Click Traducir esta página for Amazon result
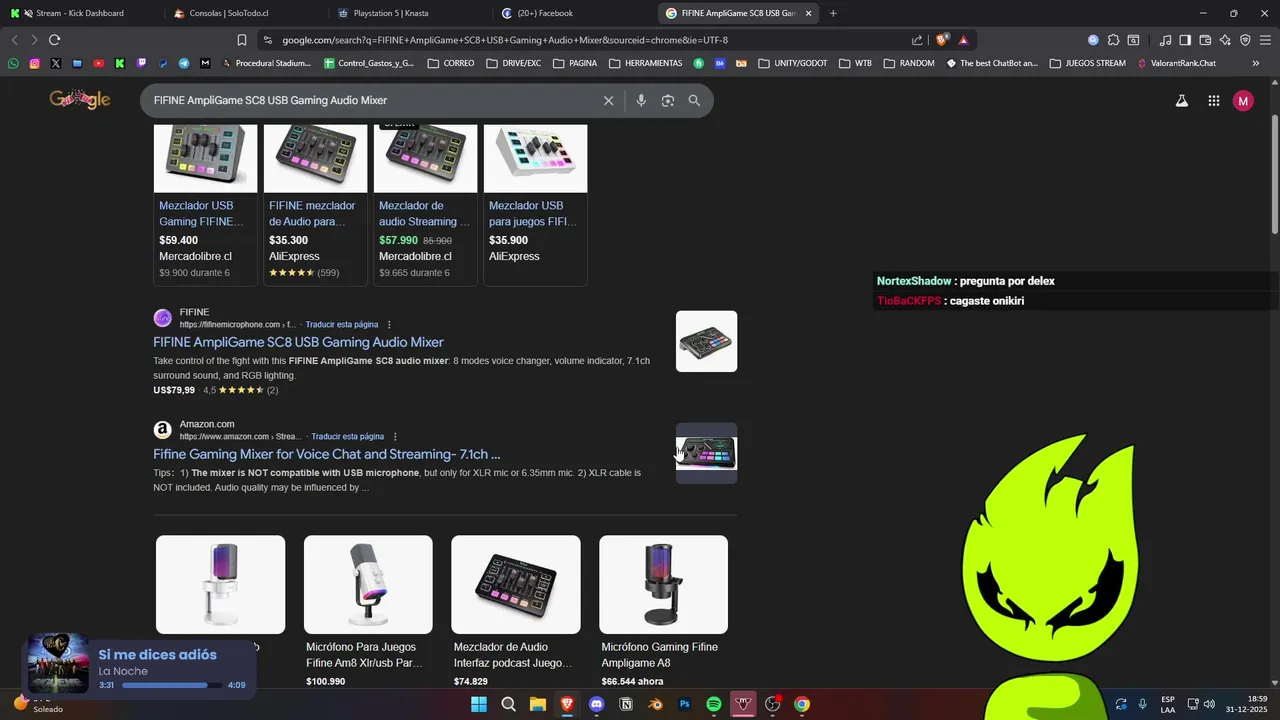 coord(347,437)
